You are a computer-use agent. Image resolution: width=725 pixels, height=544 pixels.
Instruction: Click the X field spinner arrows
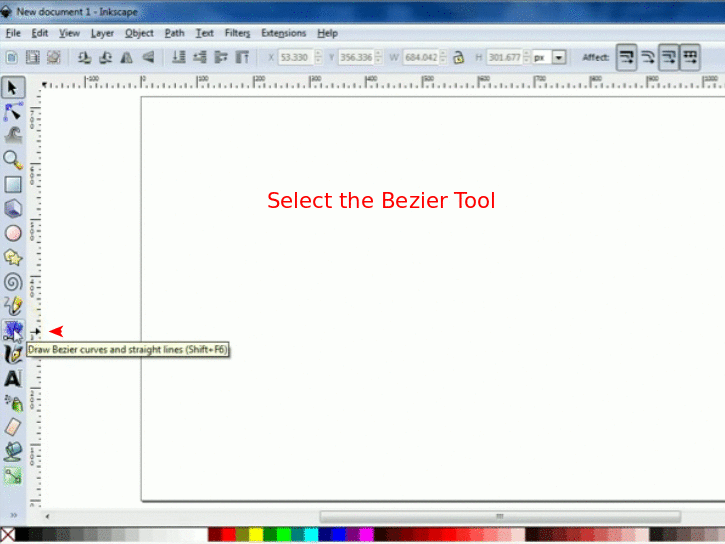318,57
